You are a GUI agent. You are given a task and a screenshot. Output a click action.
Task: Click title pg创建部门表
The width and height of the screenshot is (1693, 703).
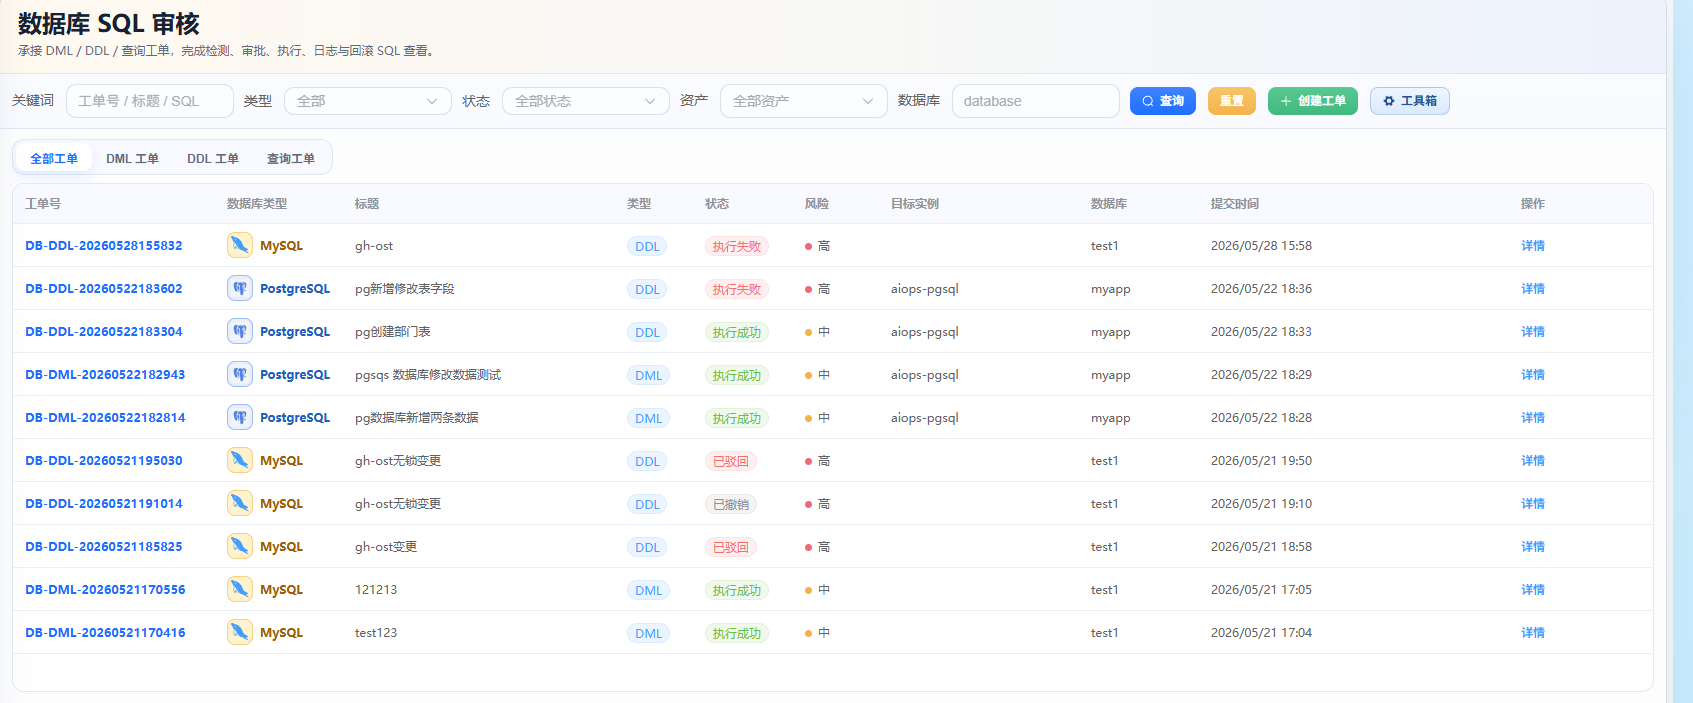[392, 331]
